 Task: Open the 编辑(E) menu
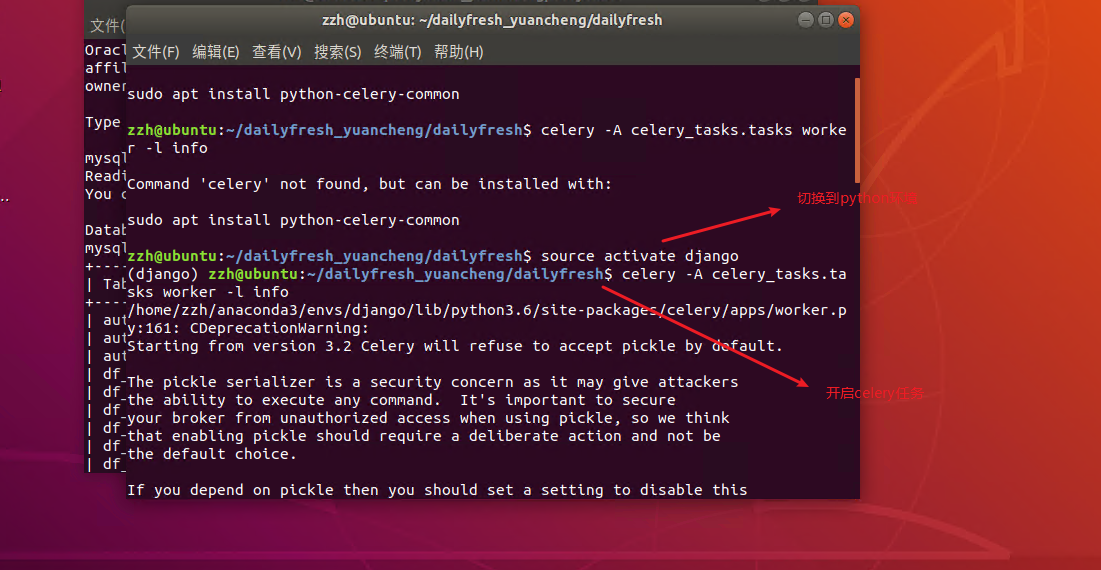pyautogui.click(x=216, y=52)
